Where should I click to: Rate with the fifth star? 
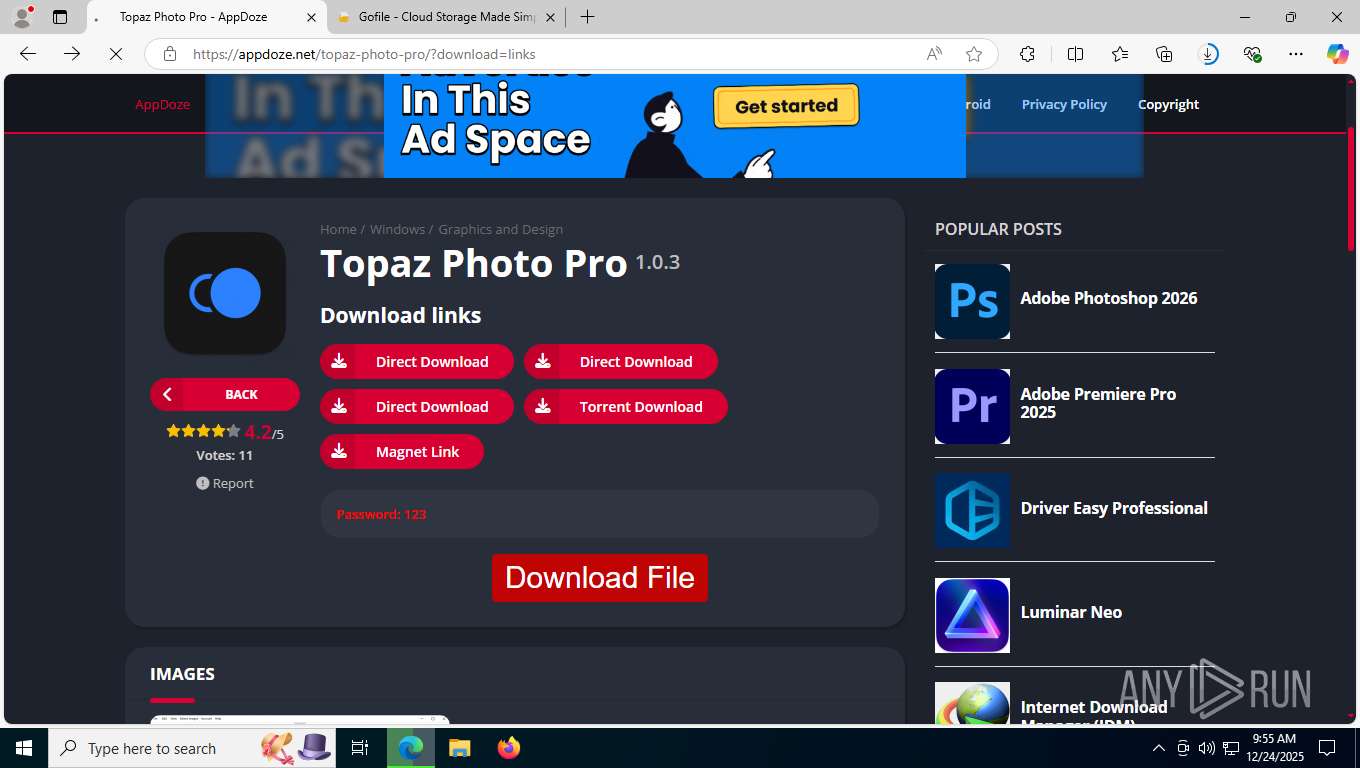(x=233, y=431)
